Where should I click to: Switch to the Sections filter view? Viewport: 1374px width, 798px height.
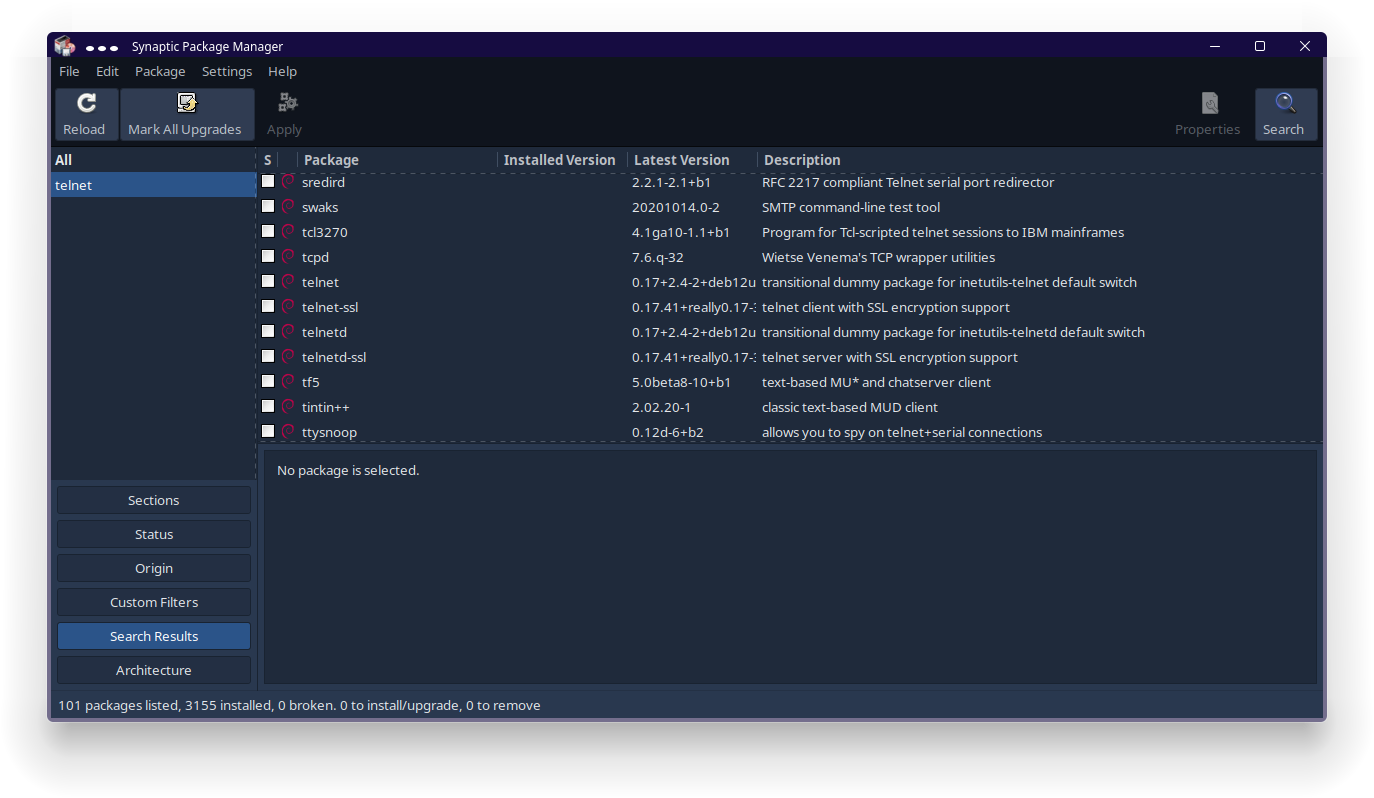pos(154,500)
